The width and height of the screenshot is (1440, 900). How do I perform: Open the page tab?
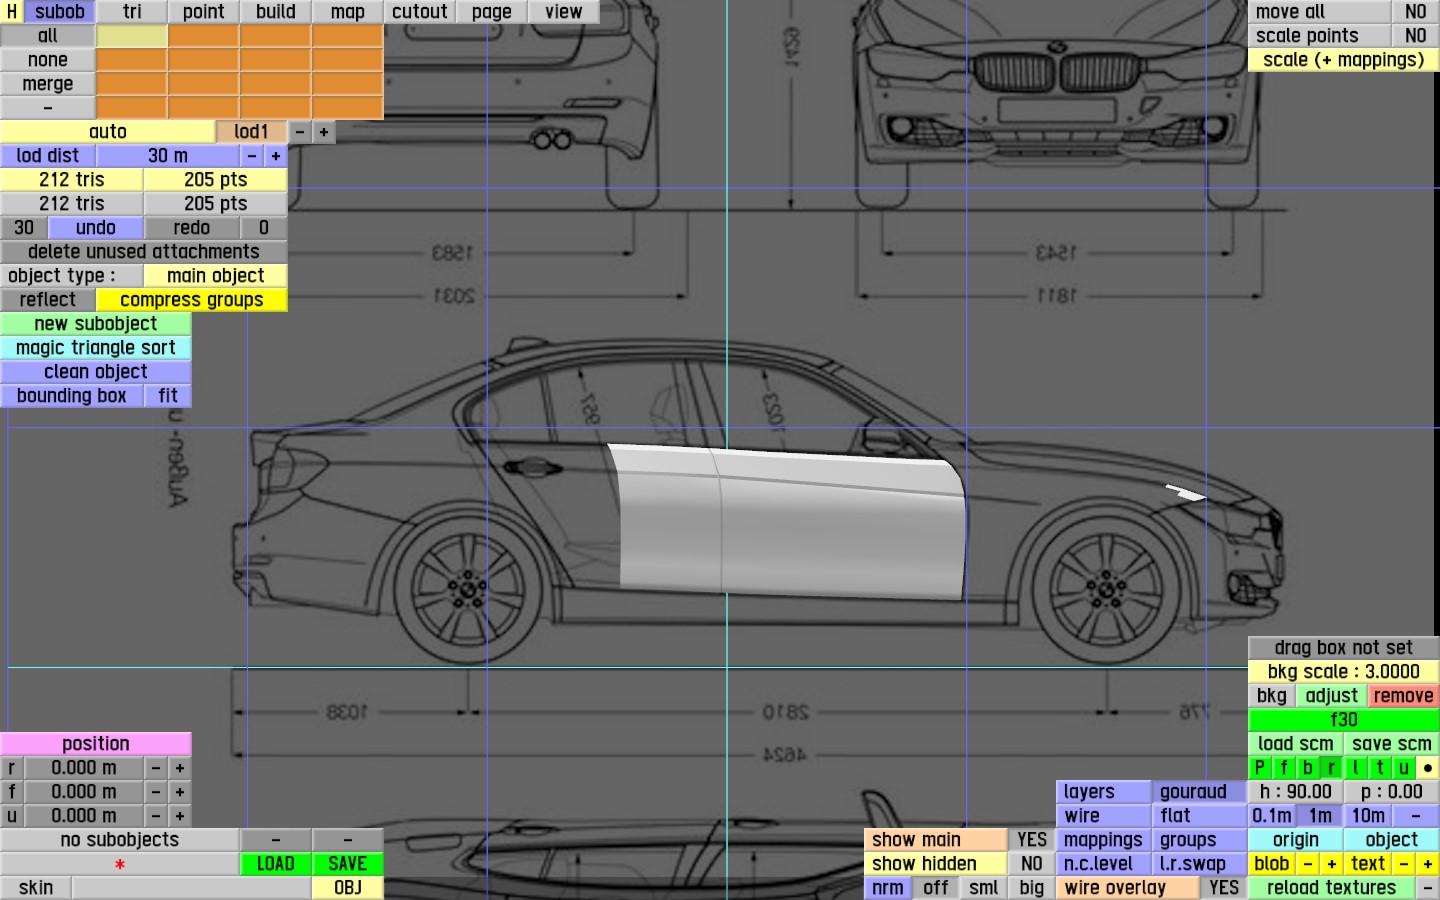(x=492, y=12)
